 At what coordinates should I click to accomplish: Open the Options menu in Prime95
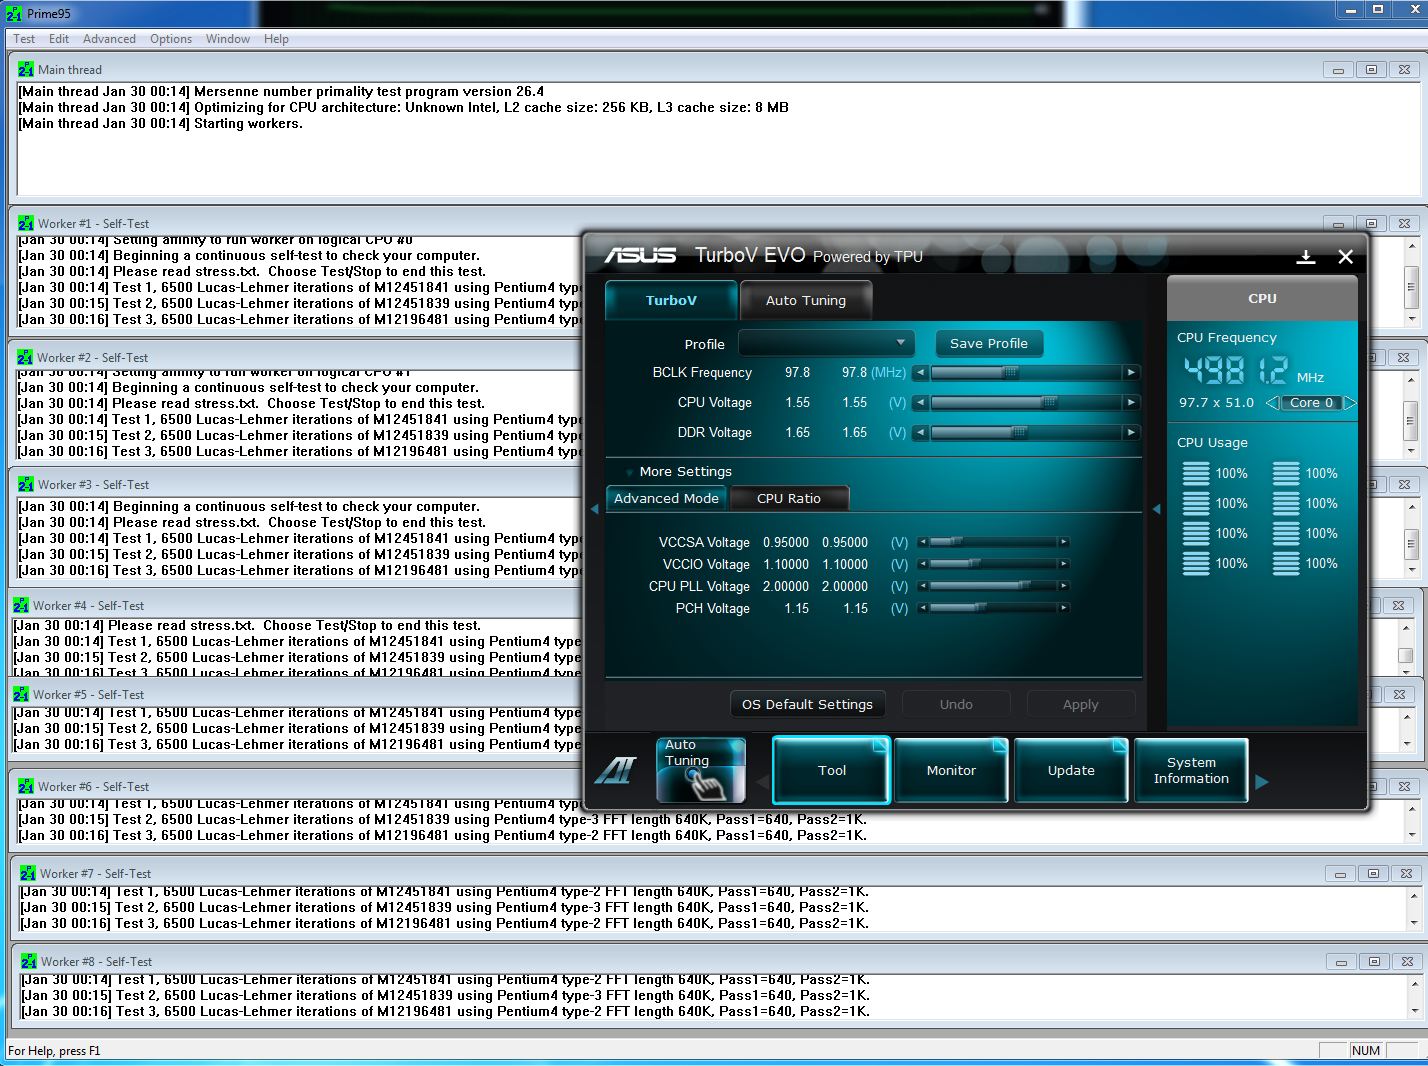(x=171, y=39)
